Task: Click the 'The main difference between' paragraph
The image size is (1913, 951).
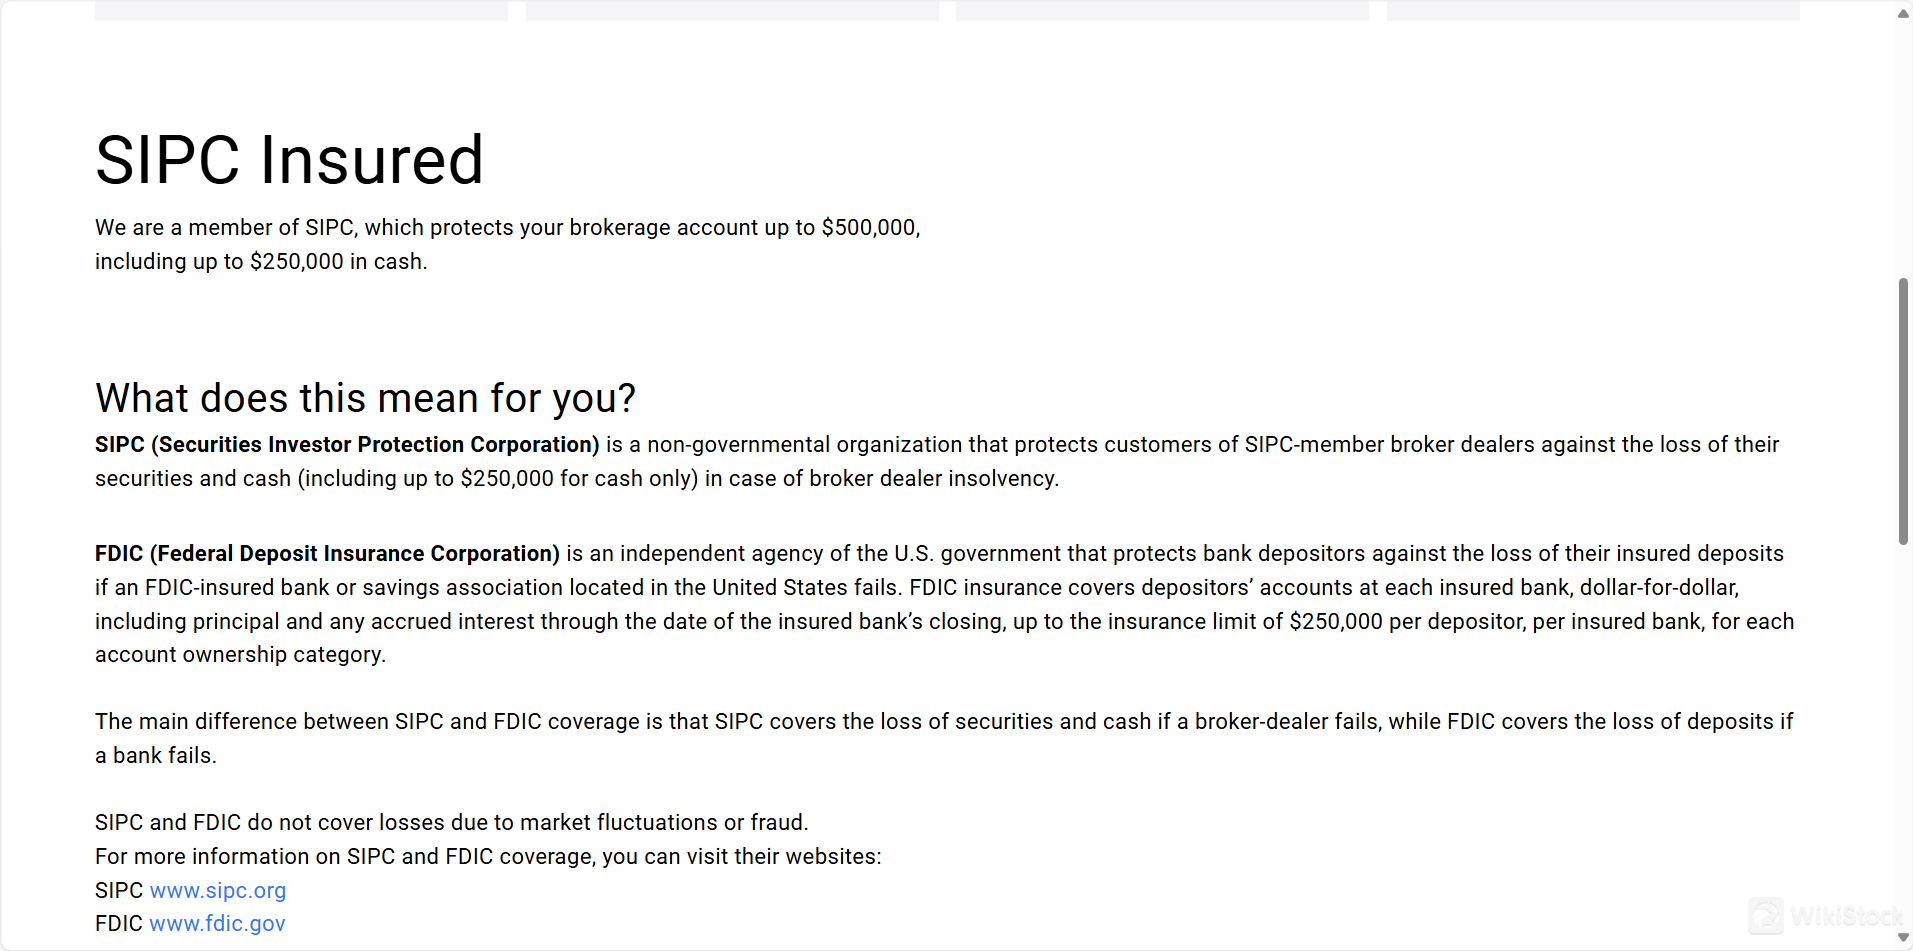Action: [x=944, y=739]
